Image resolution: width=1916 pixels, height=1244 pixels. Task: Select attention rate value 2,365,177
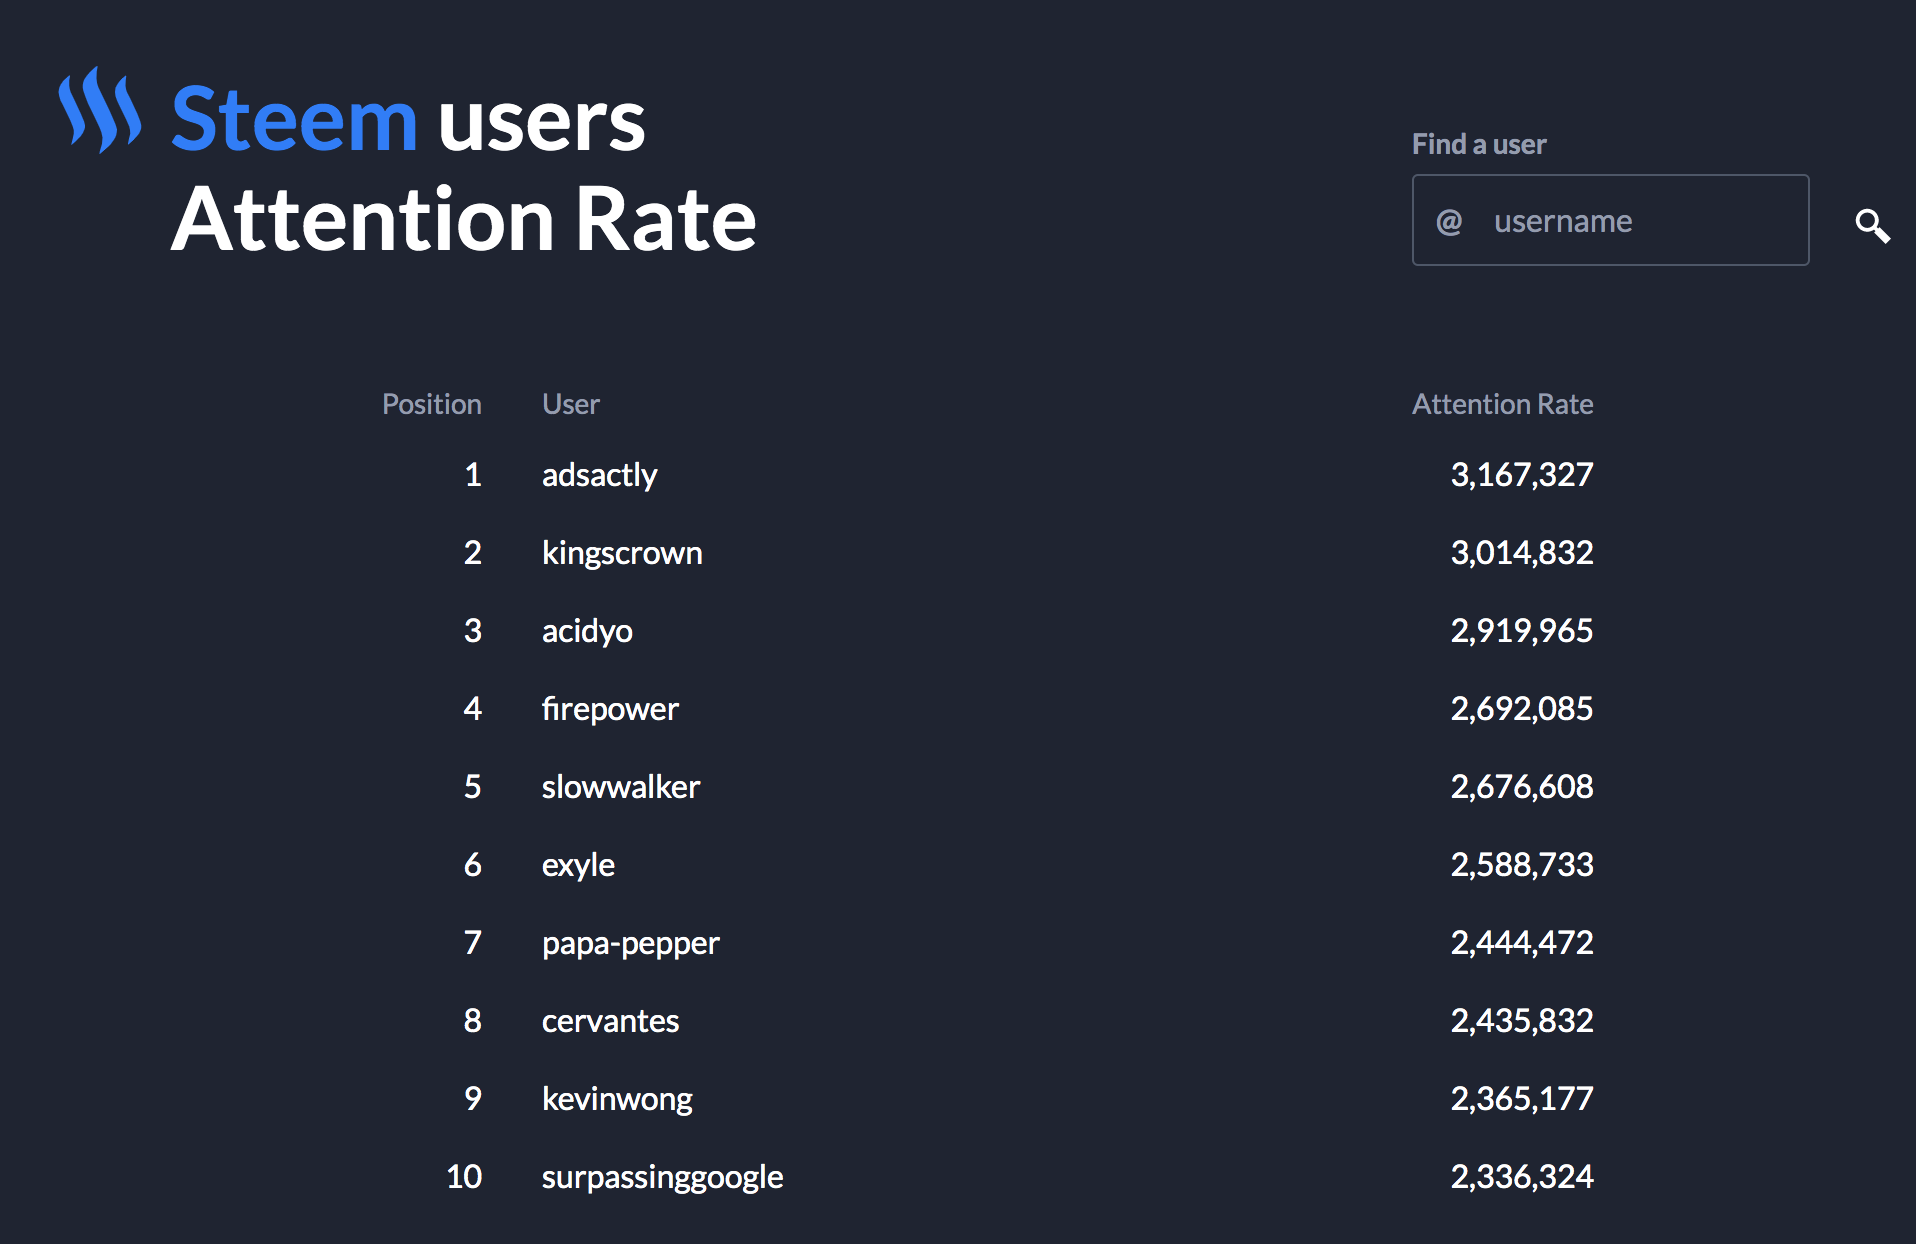(1522, 1098)
